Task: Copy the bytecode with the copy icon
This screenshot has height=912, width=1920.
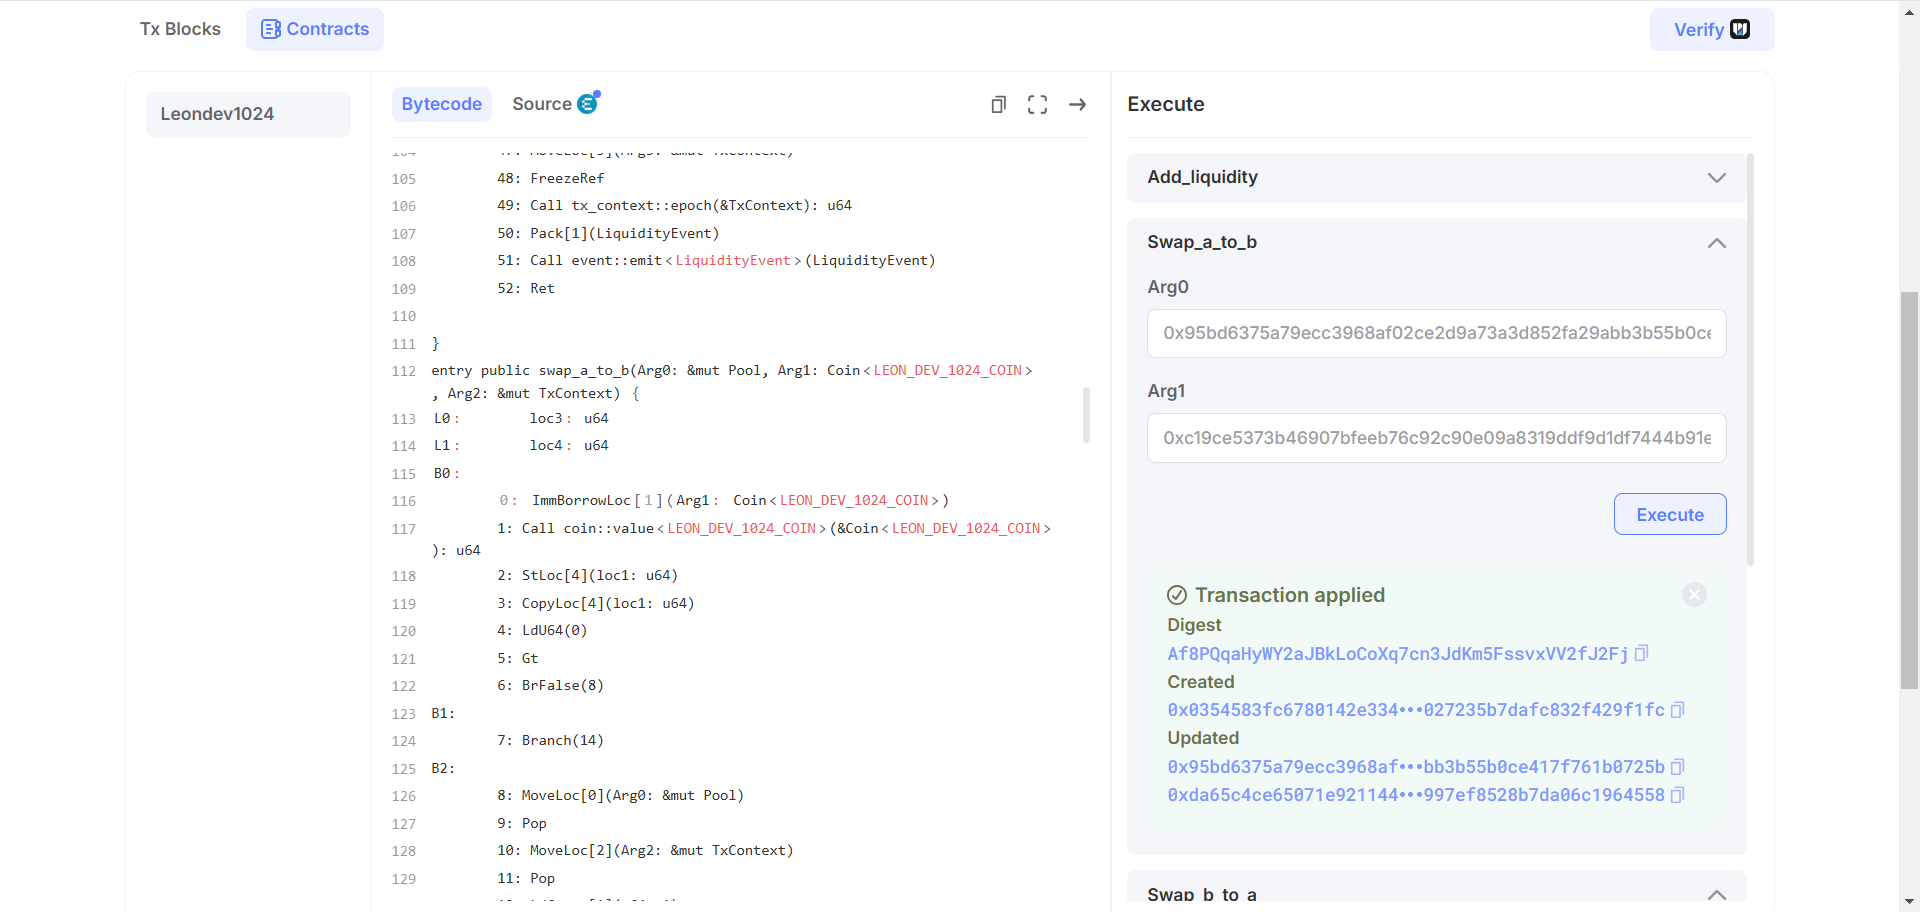Action: click(998, 104)
